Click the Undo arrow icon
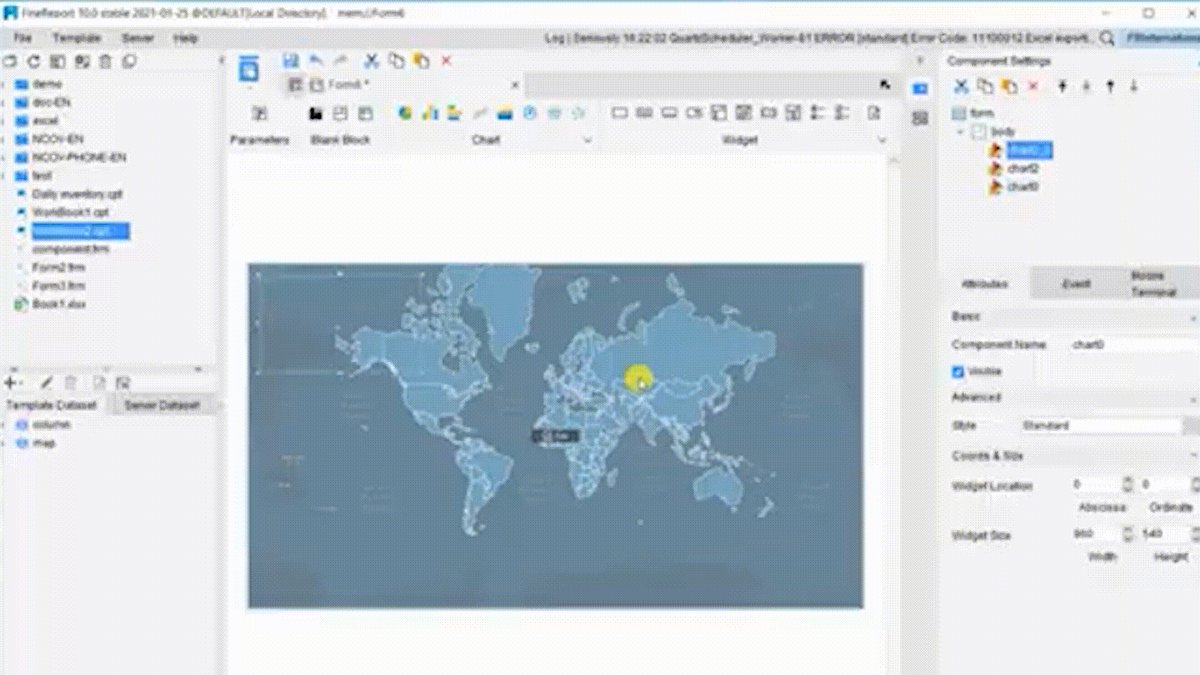The image size is (1200, 675). pyautogui.click(x=316, y=61)
